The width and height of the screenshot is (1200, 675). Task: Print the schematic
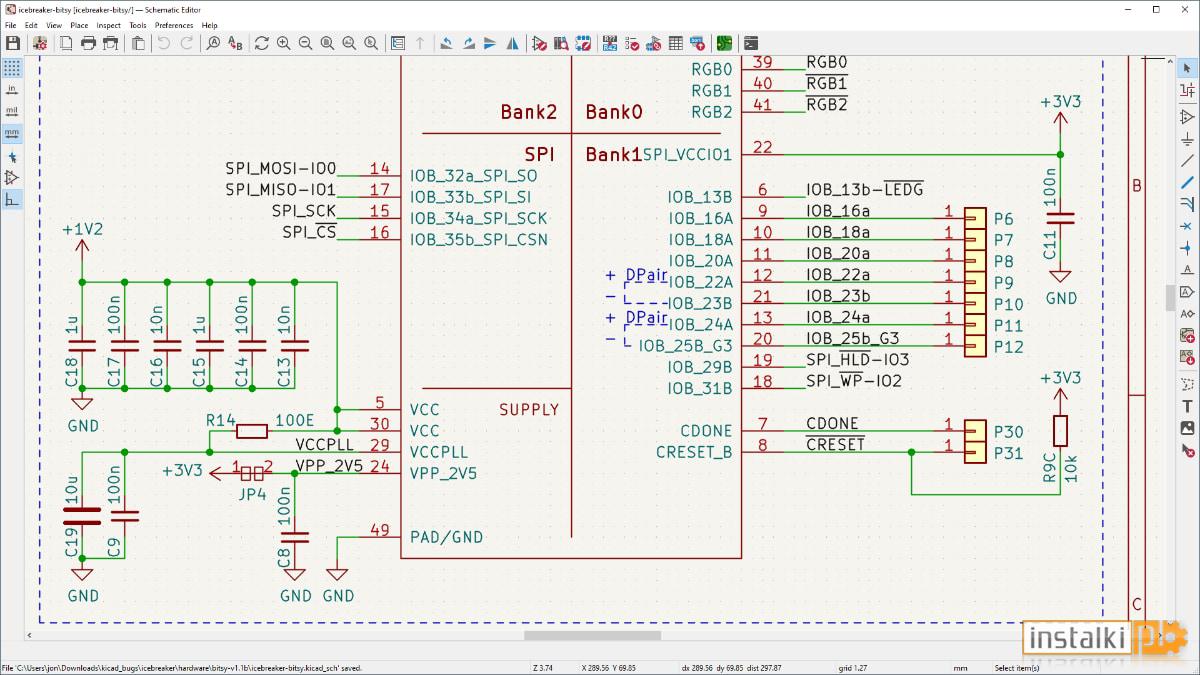click(87, 43)
